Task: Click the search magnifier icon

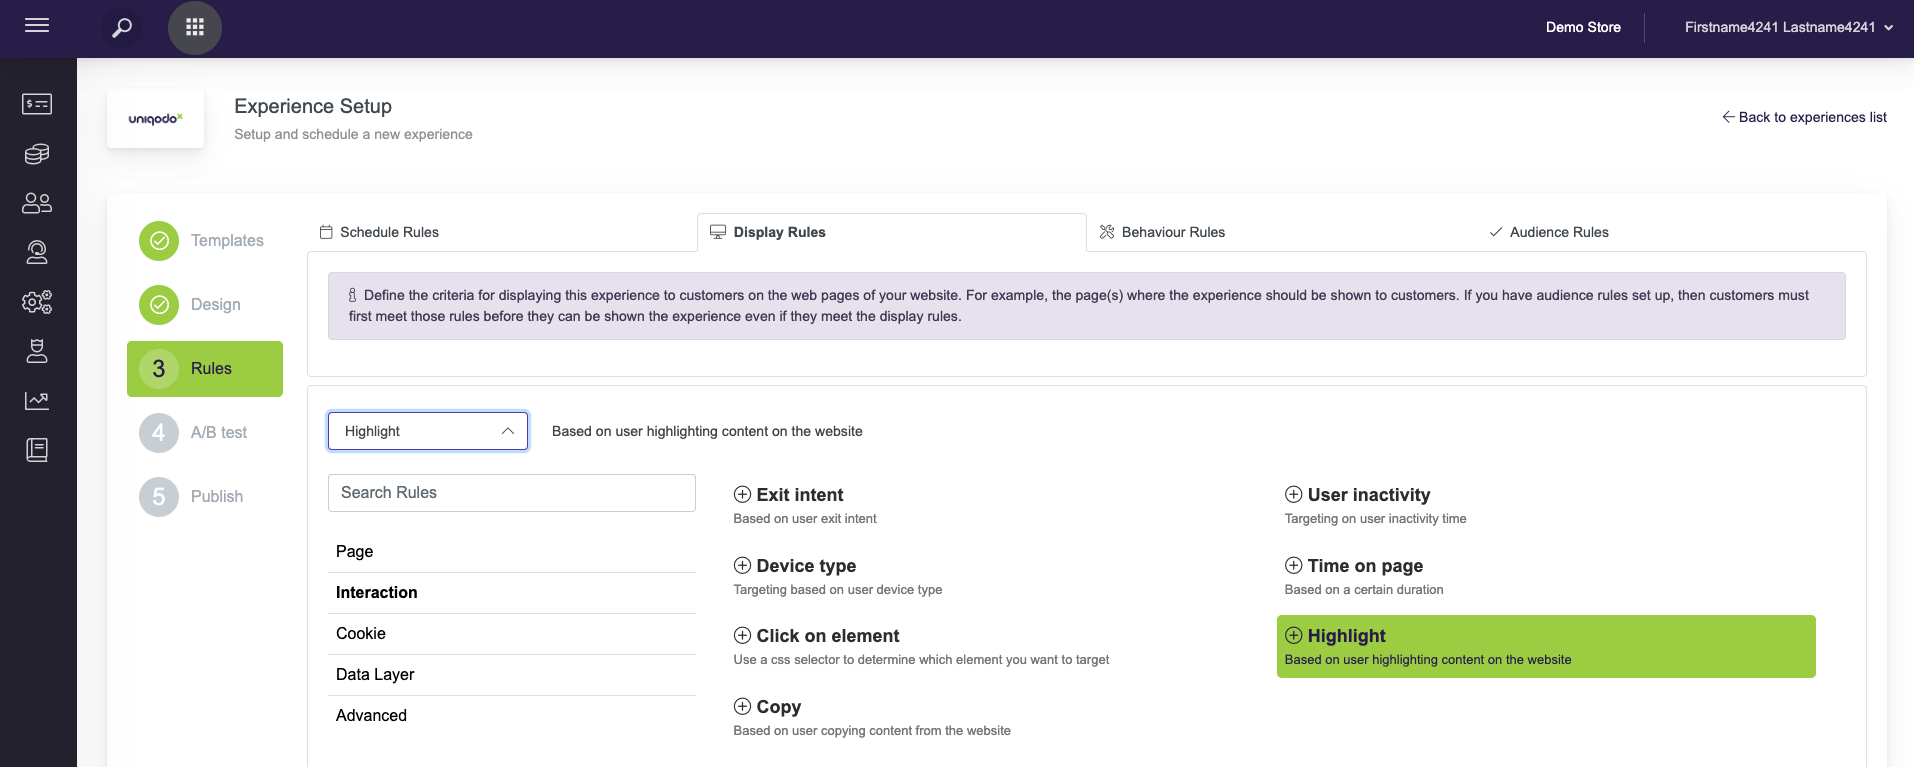Action: click(122, 28)
